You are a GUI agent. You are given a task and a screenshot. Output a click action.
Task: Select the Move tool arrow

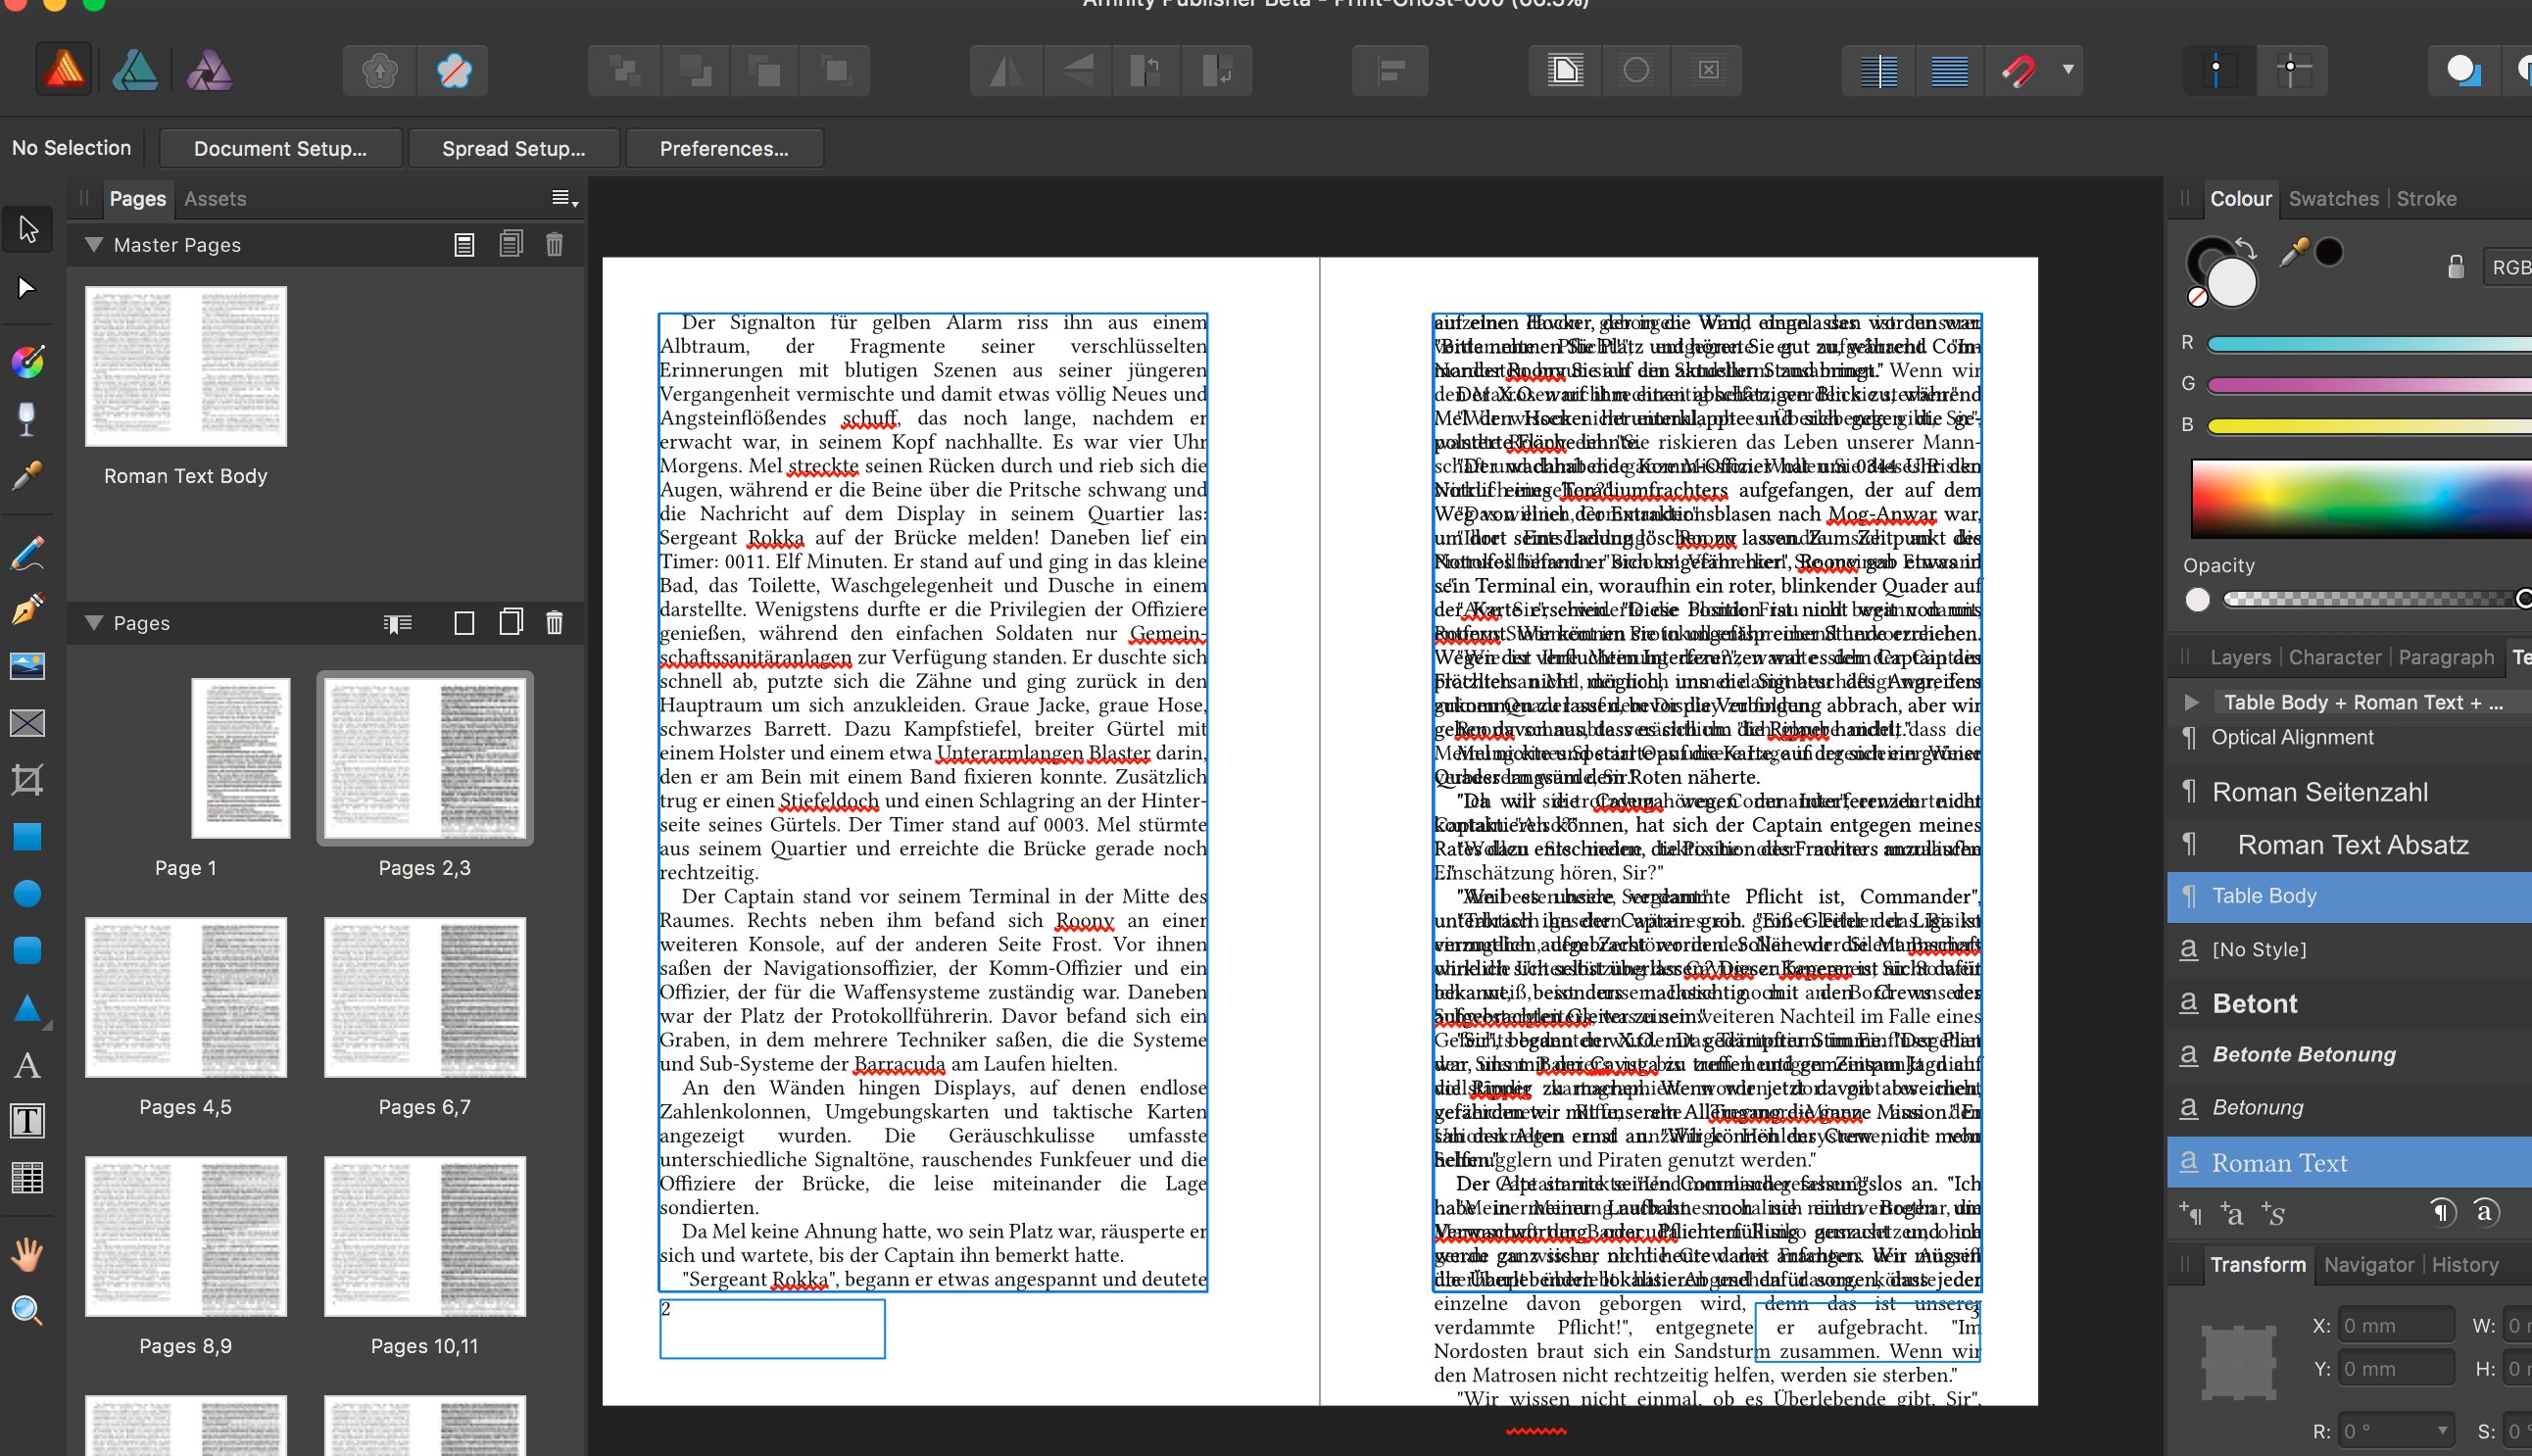click(28, 230)
